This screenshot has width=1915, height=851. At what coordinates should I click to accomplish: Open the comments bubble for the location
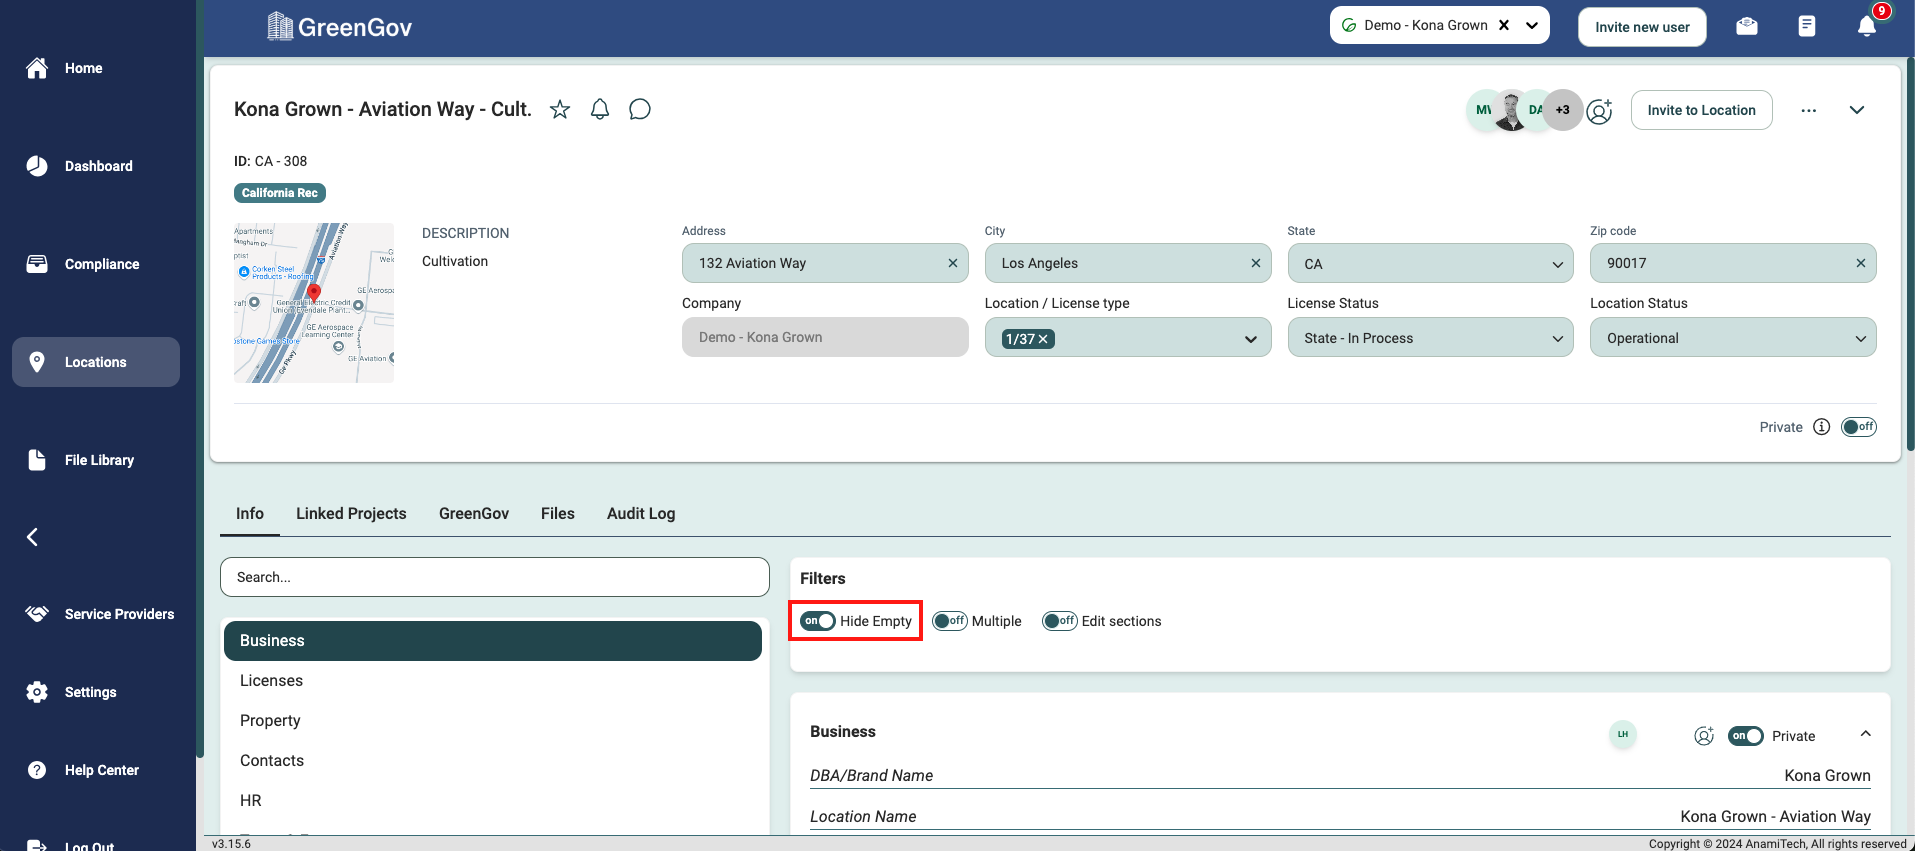pos(640,109)
